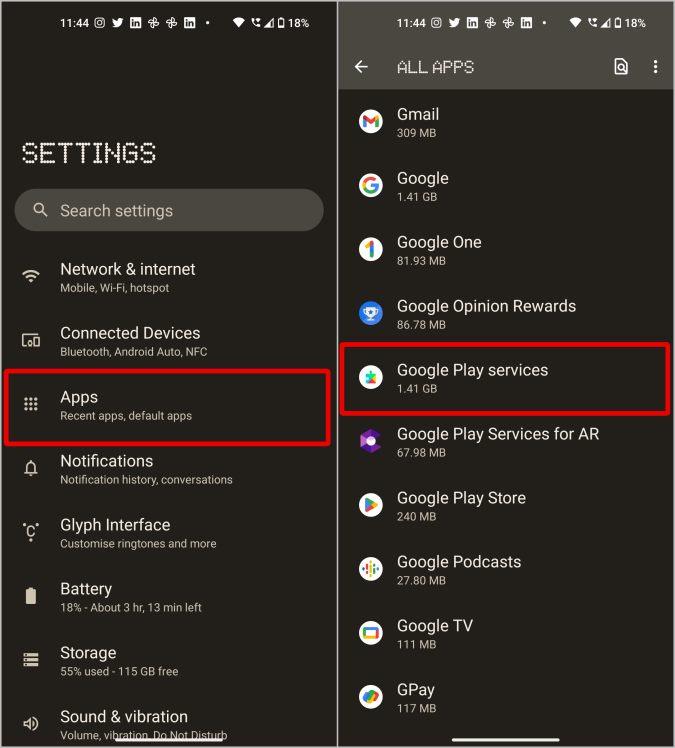Tap the Google Play Services for AR icon

coord(371,441)
